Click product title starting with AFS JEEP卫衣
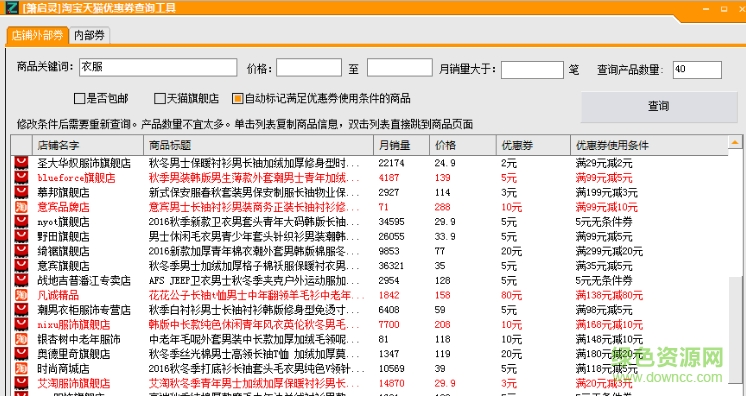The height and width of the screenshot is (396, 746). coord(254,281)
